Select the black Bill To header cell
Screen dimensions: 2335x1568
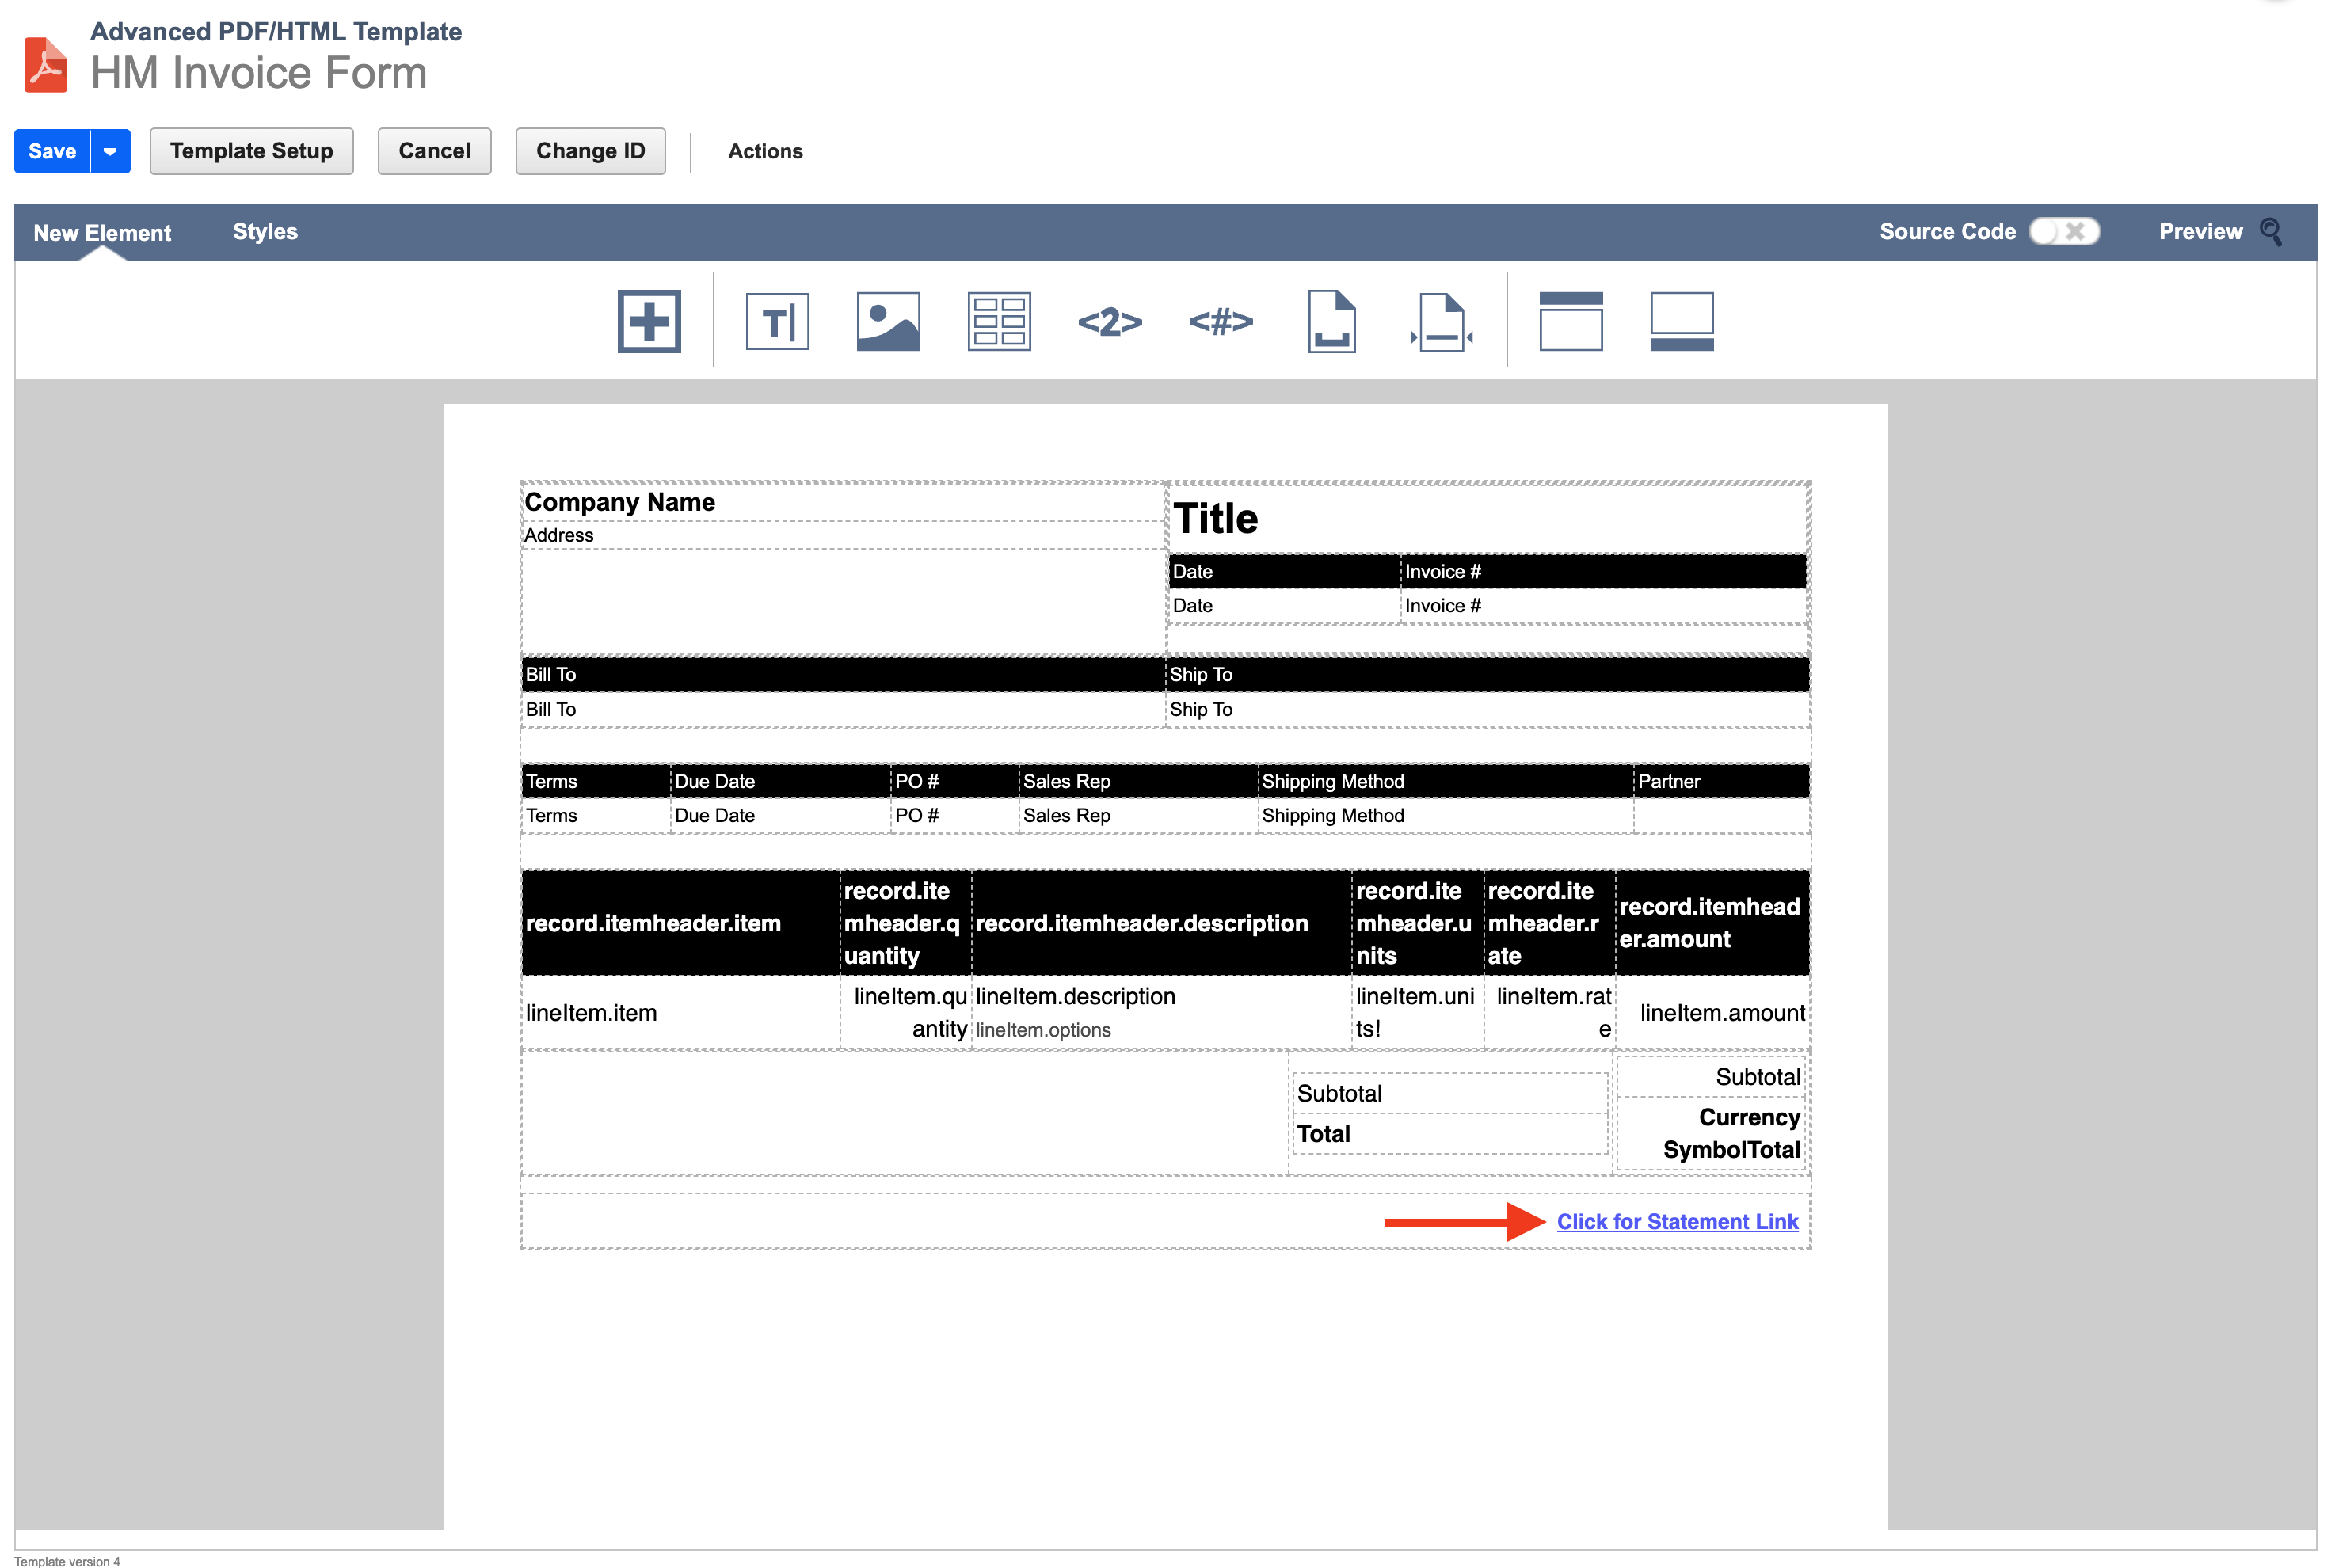843,674
